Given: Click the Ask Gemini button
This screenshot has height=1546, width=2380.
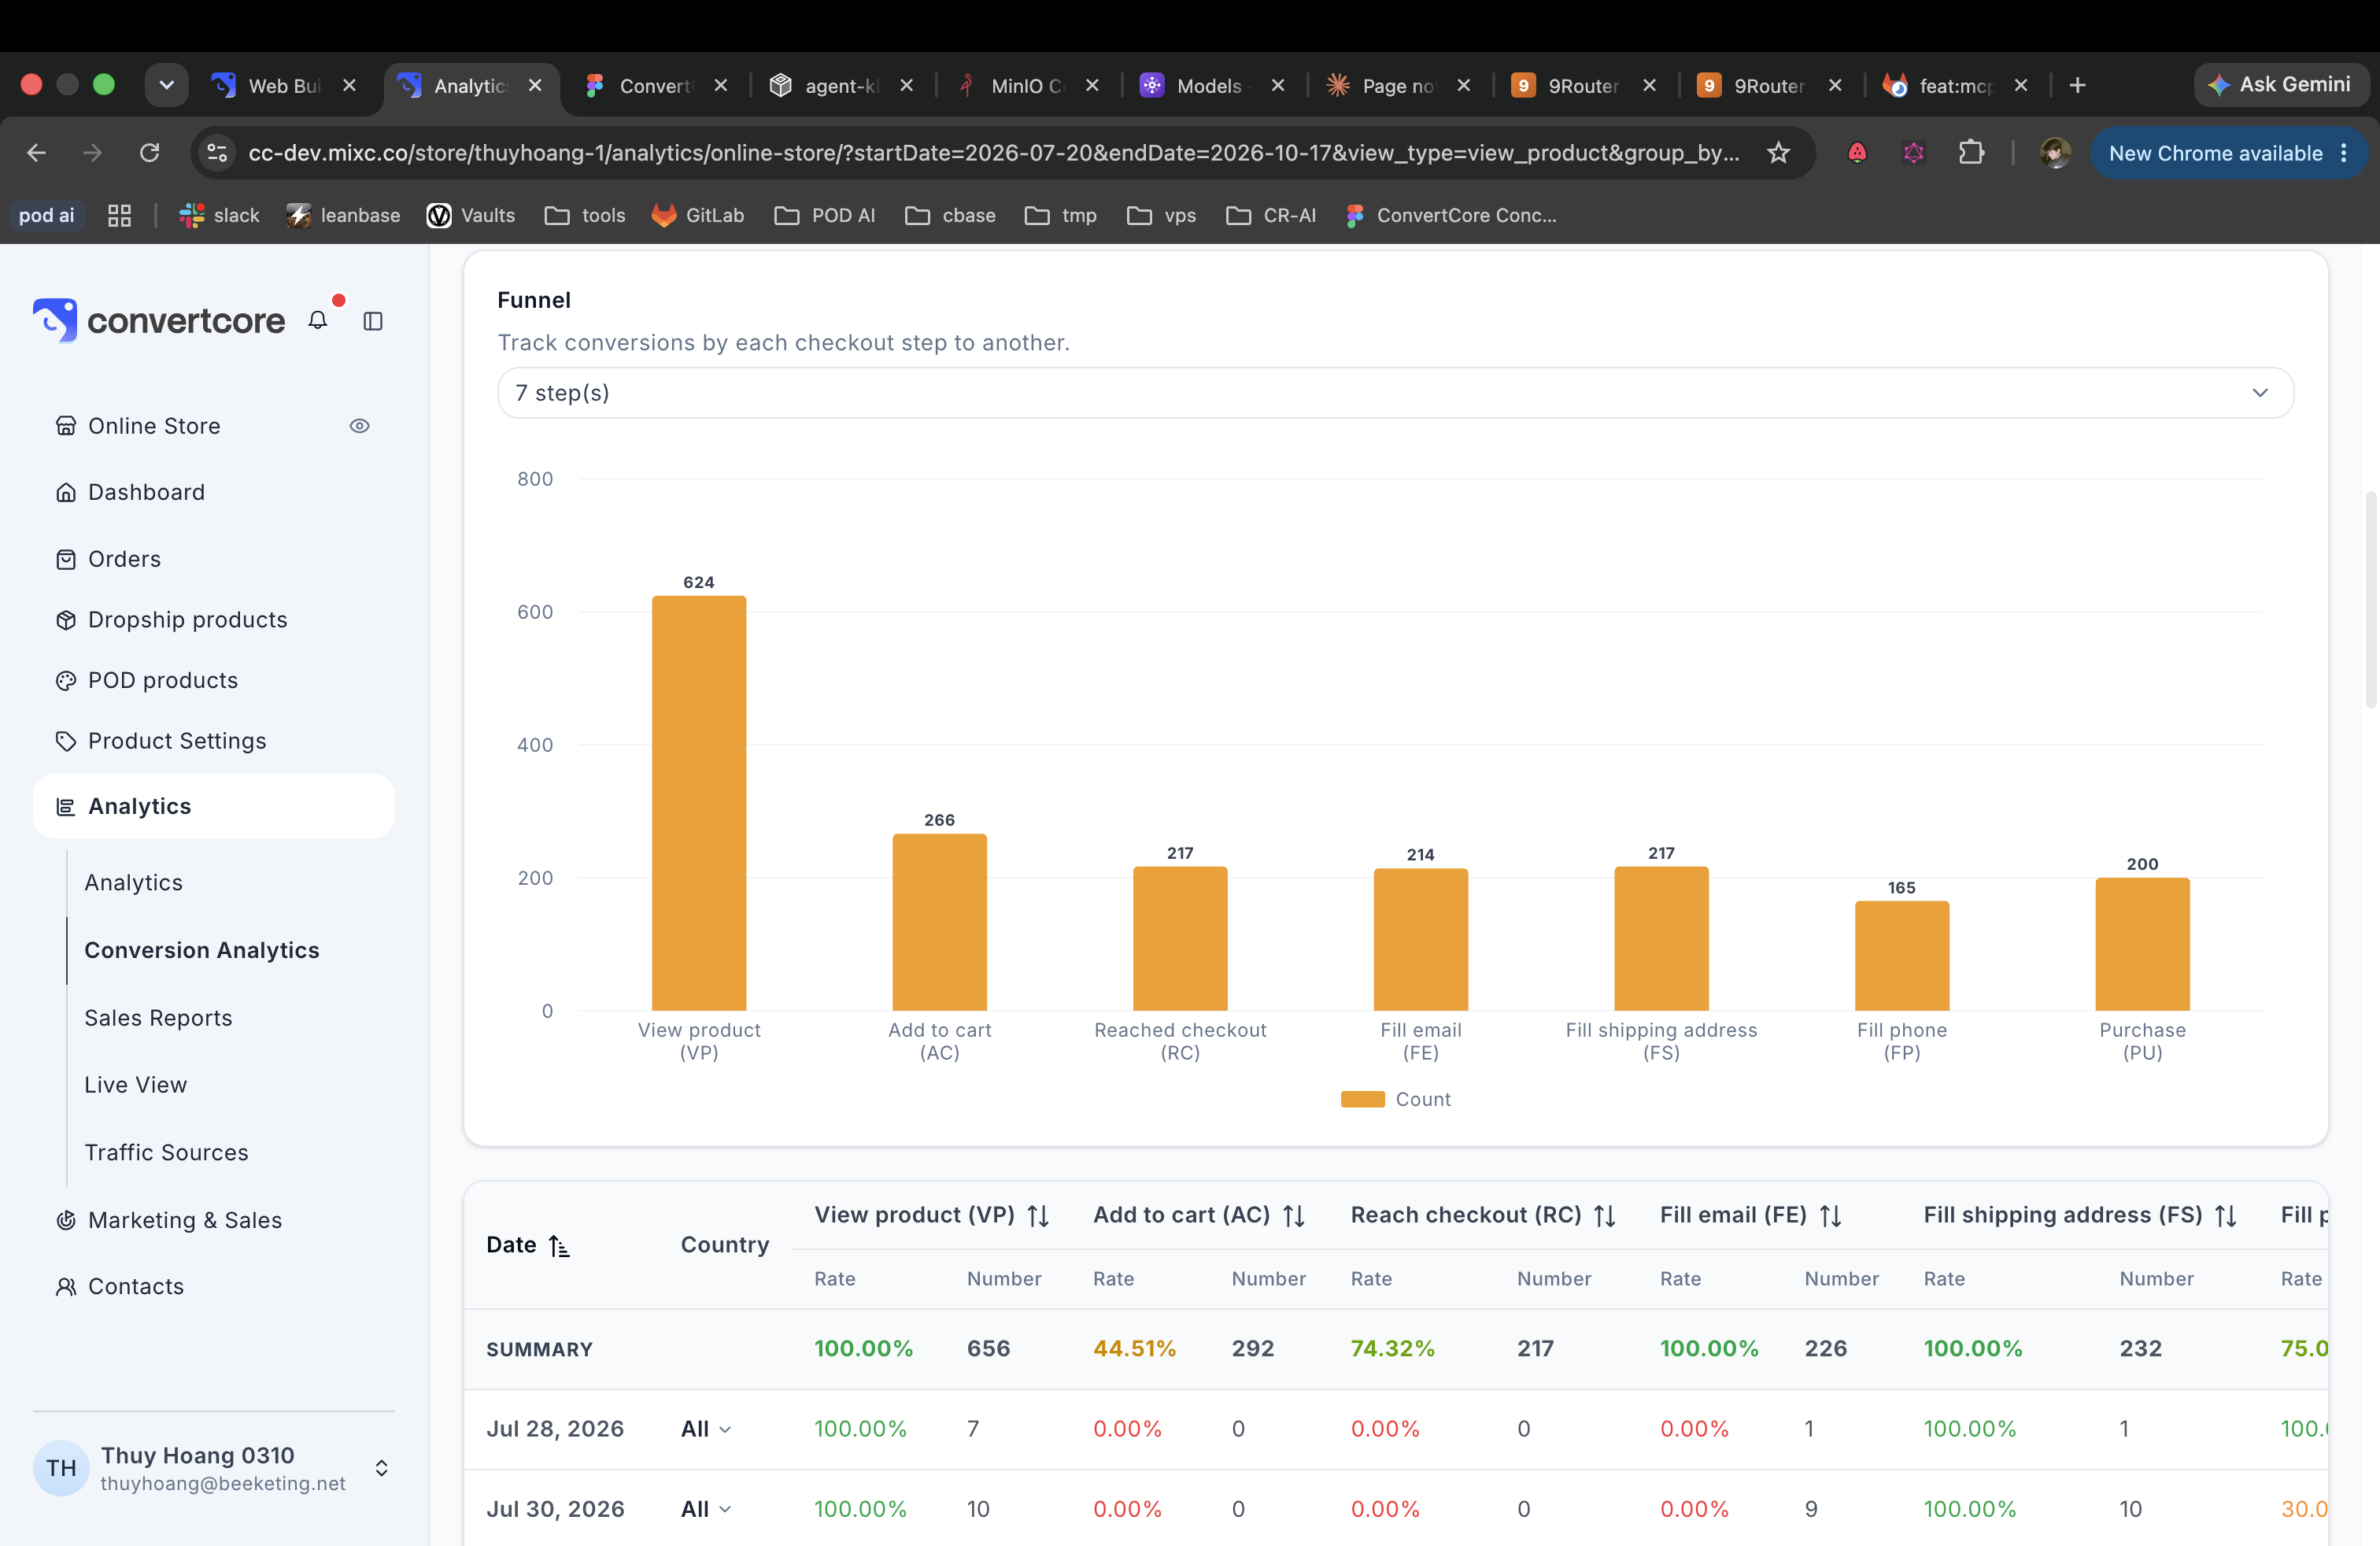Looking at the screenshot, I should (x=2281, y=85).
